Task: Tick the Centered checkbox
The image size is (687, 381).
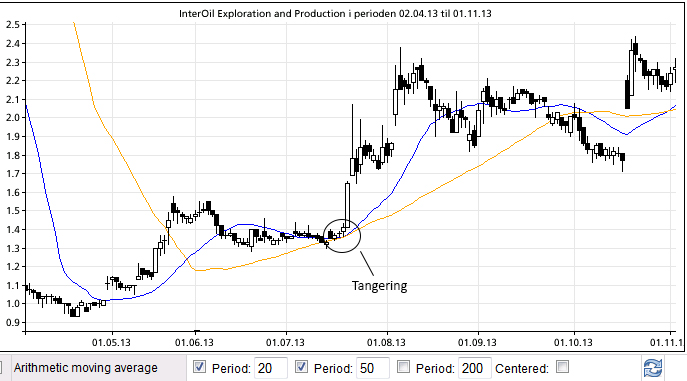Action: click(x=563, y=367)
